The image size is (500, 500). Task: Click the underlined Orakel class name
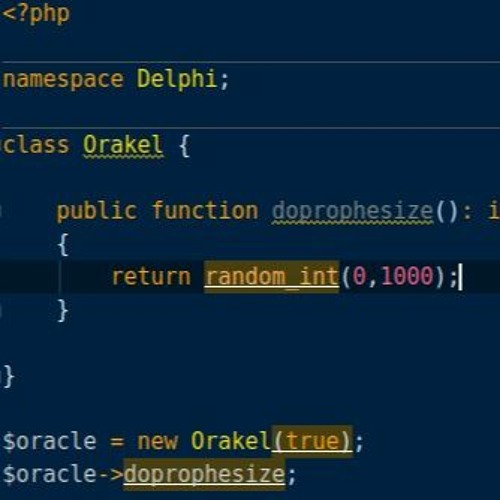(123, 145)
